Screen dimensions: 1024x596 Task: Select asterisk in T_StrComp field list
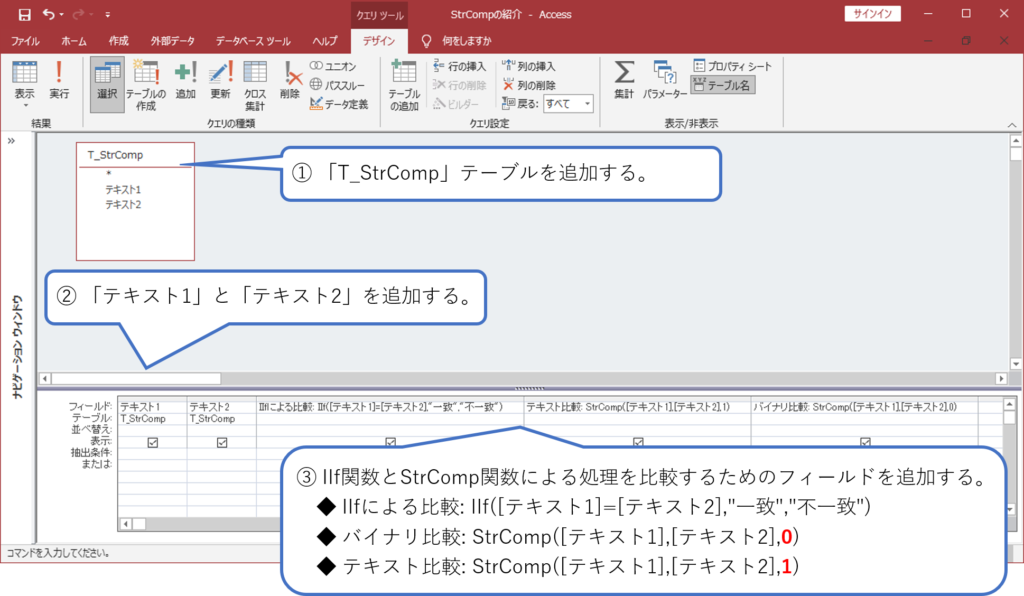[x=109, y=174]
